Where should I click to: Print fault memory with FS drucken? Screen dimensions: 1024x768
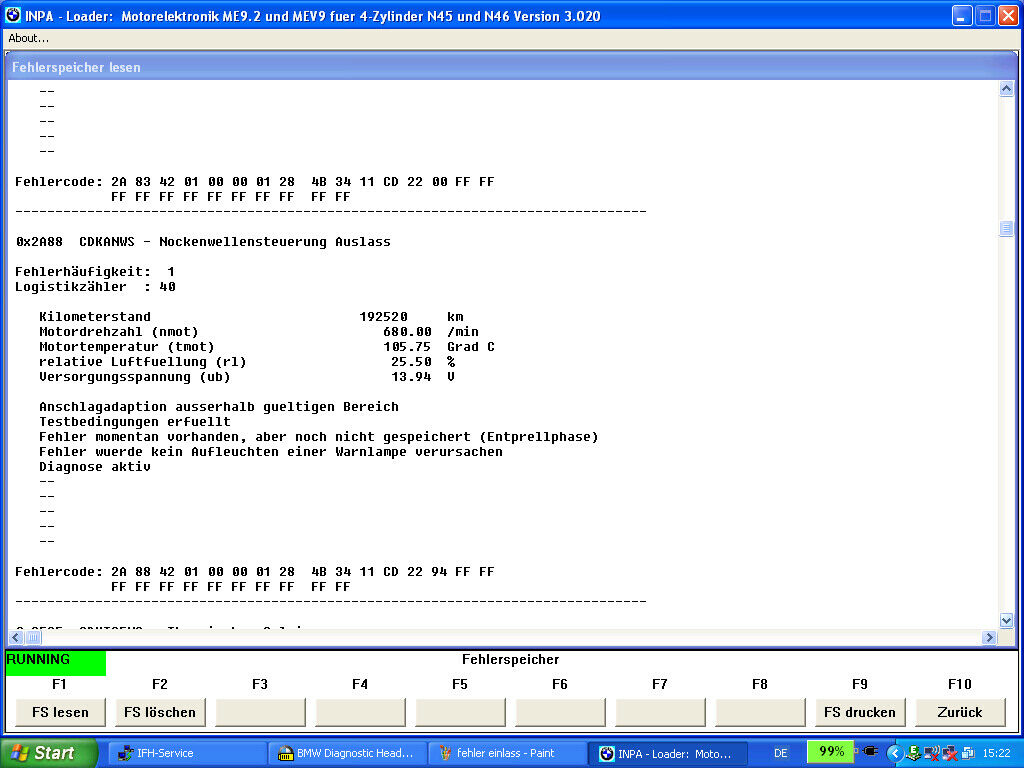coord(860,712)
